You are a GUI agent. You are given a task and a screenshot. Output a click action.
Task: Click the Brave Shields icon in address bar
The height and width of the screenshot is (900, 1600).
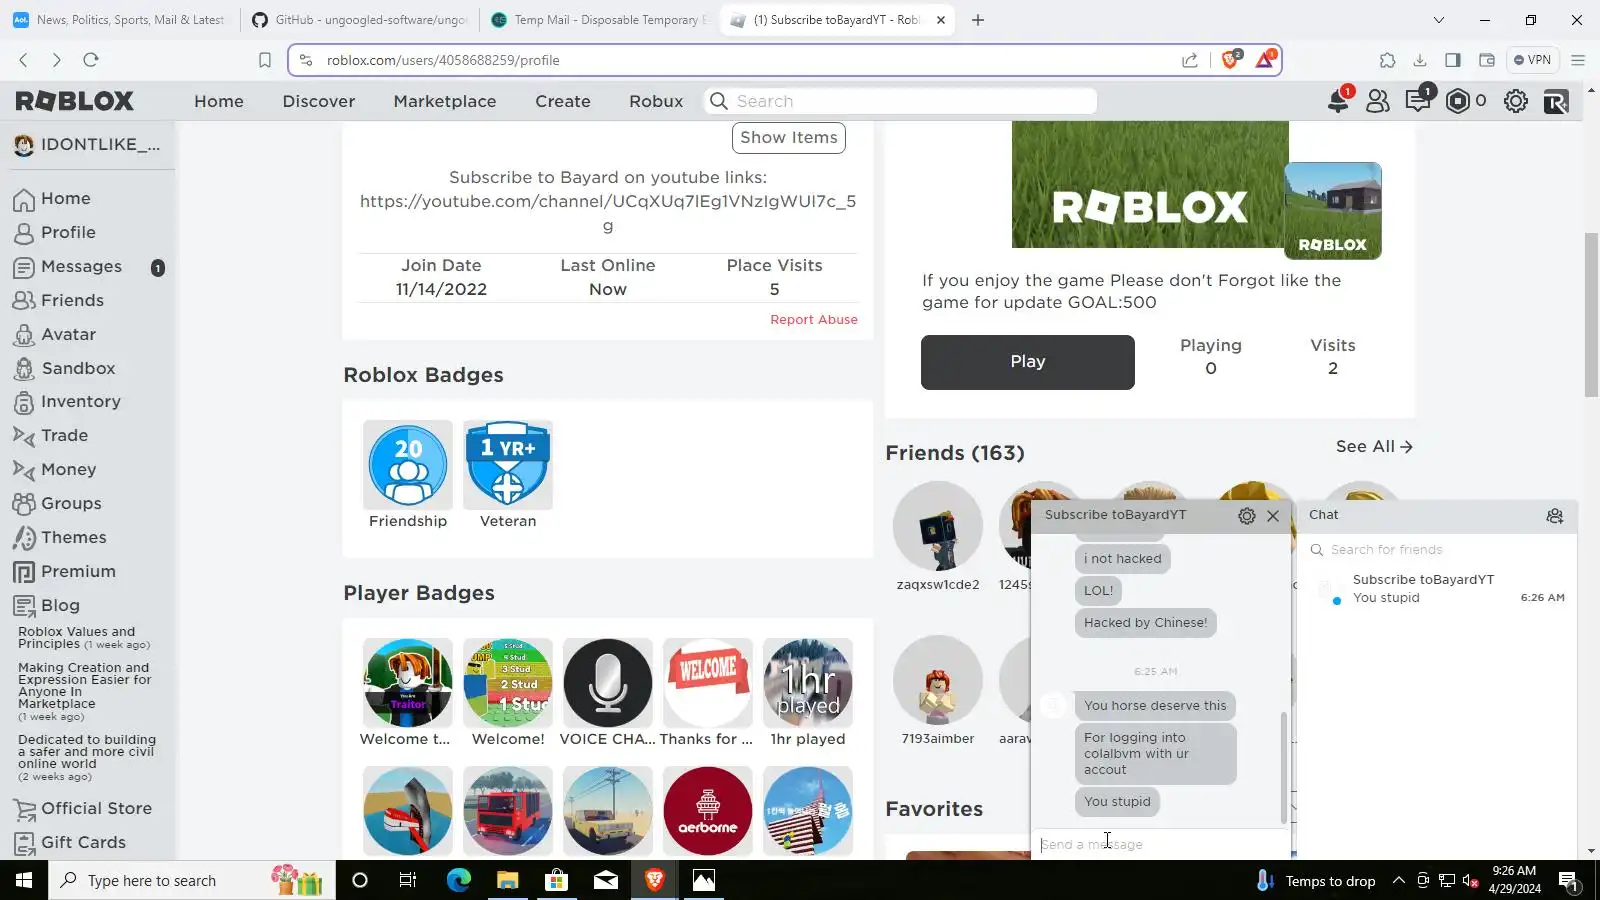(1231, 60)
